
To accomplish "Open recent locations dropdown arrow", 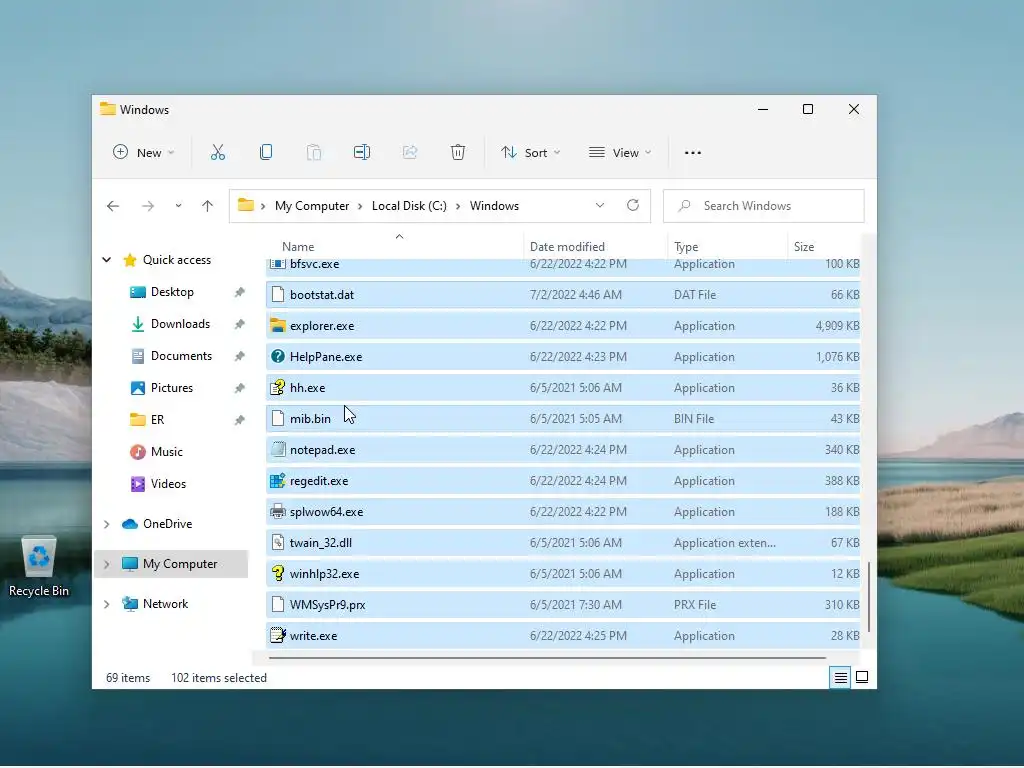I will [178, 206].
